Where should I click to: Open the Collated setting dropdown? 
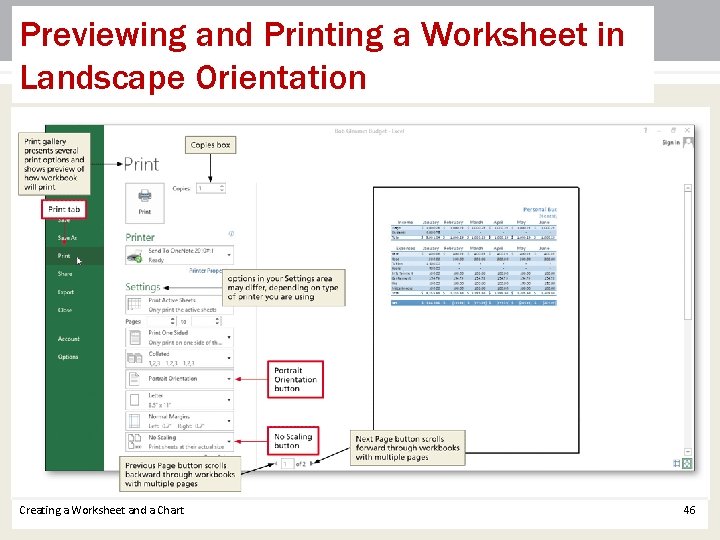(x=180, y=358)
